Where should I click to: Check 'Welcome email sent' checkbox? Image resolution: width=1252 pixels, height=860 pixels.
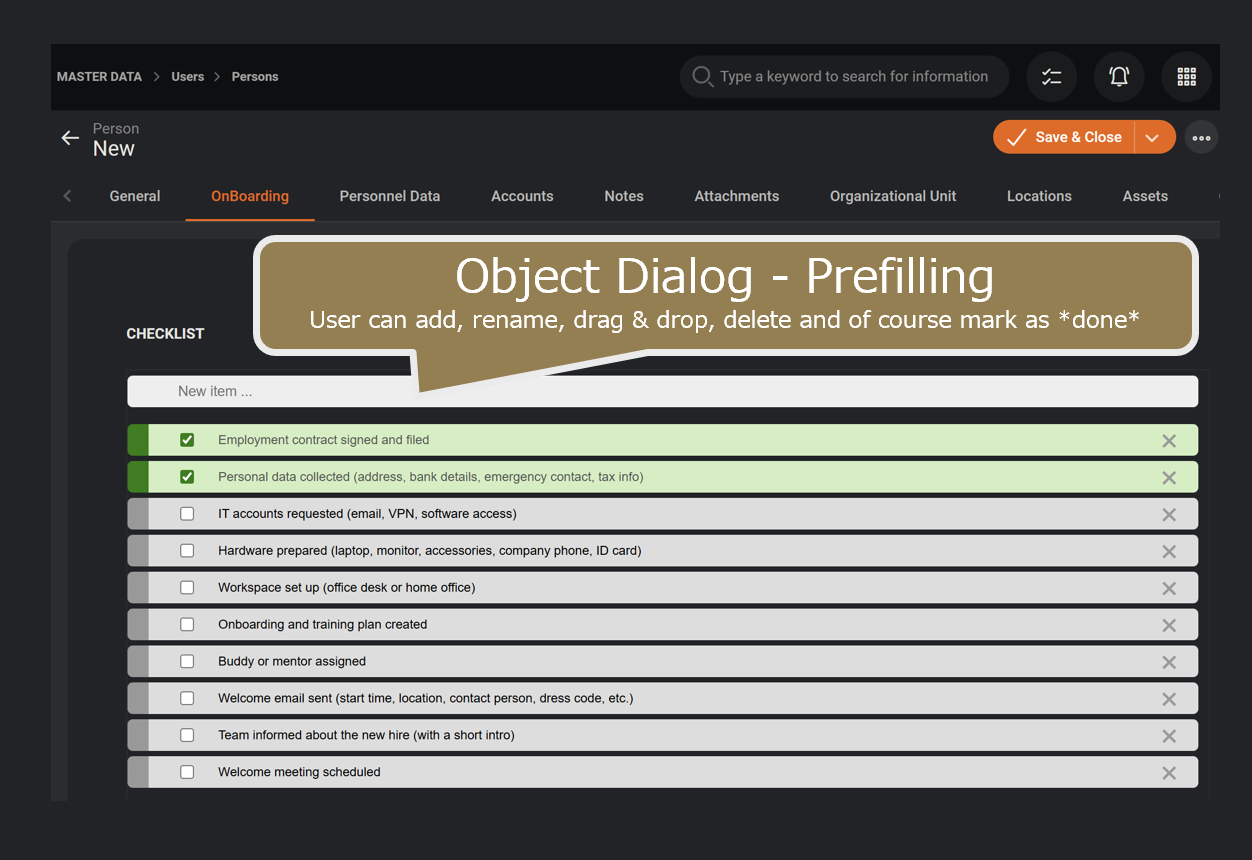[187, 698]
